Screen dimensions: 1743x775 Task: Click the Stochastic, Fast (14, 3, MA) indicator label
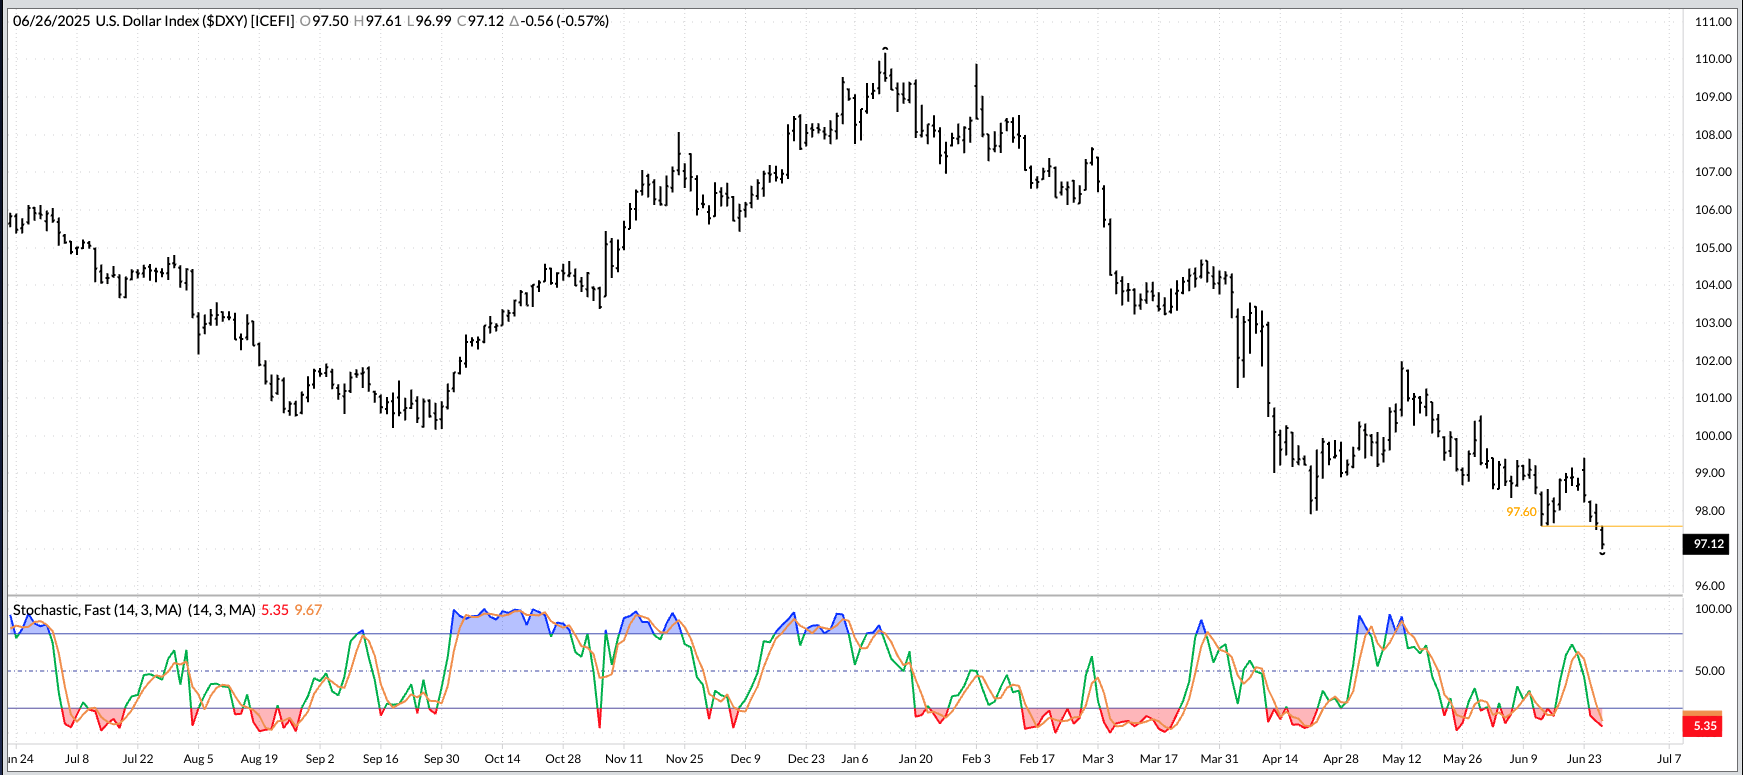[x=133, y=610]
